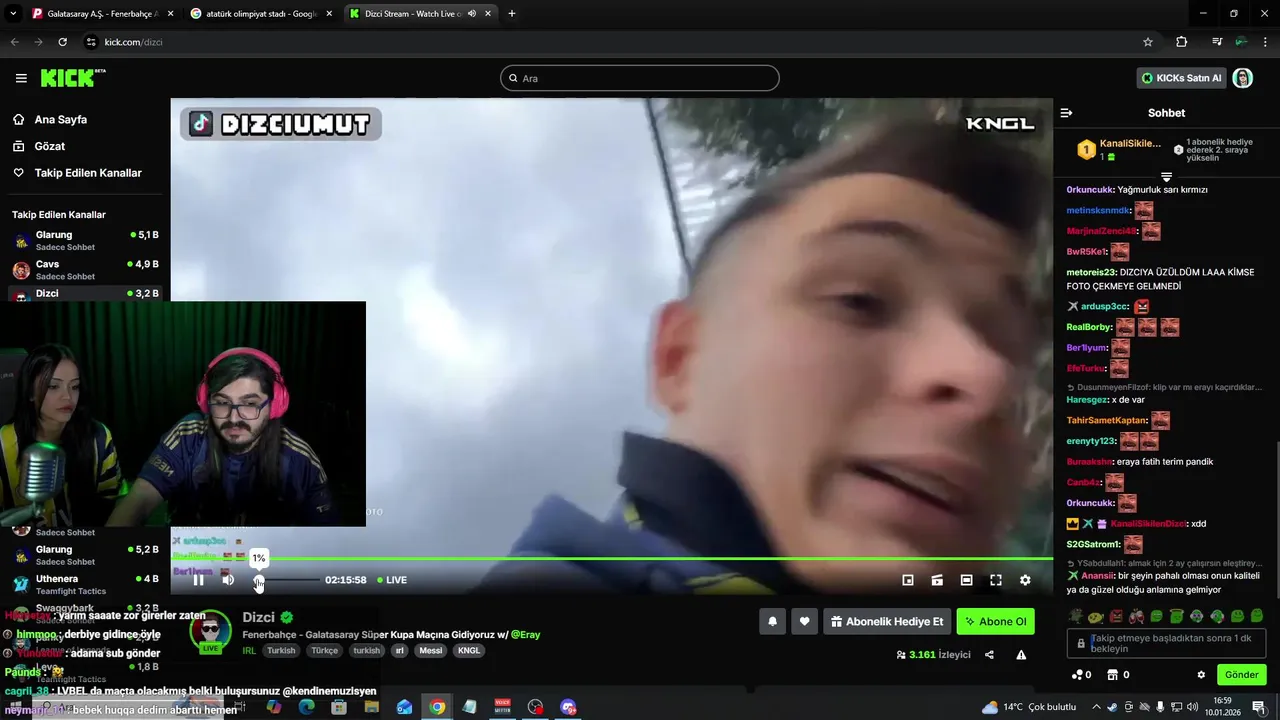Select the Dizci Stream browser tab
The height and width of the screenshot is (720, 1280).
point(420,14)
